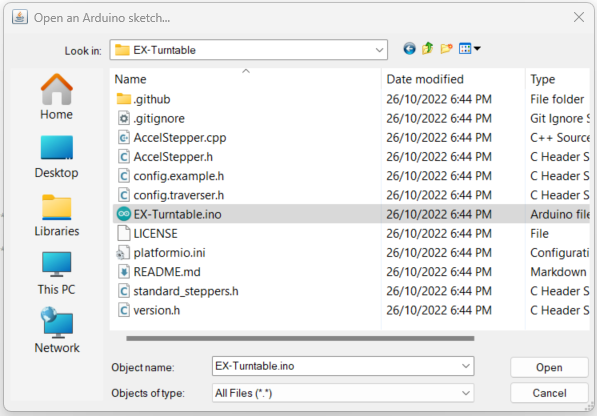Sort files by Name column header
Screen dimensions: 597x416
click(x=246, y=79)
